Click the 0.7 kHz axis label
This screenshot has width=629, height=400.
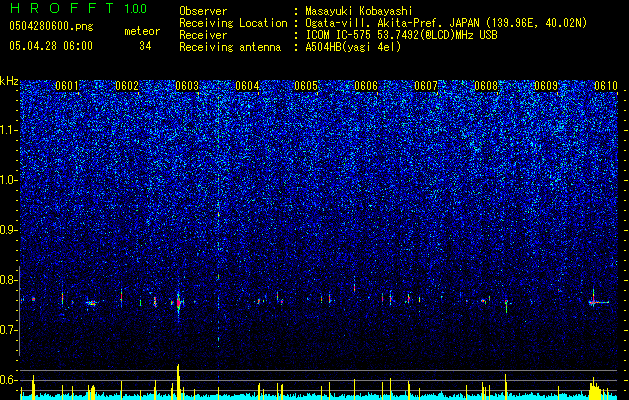[9, 330]
